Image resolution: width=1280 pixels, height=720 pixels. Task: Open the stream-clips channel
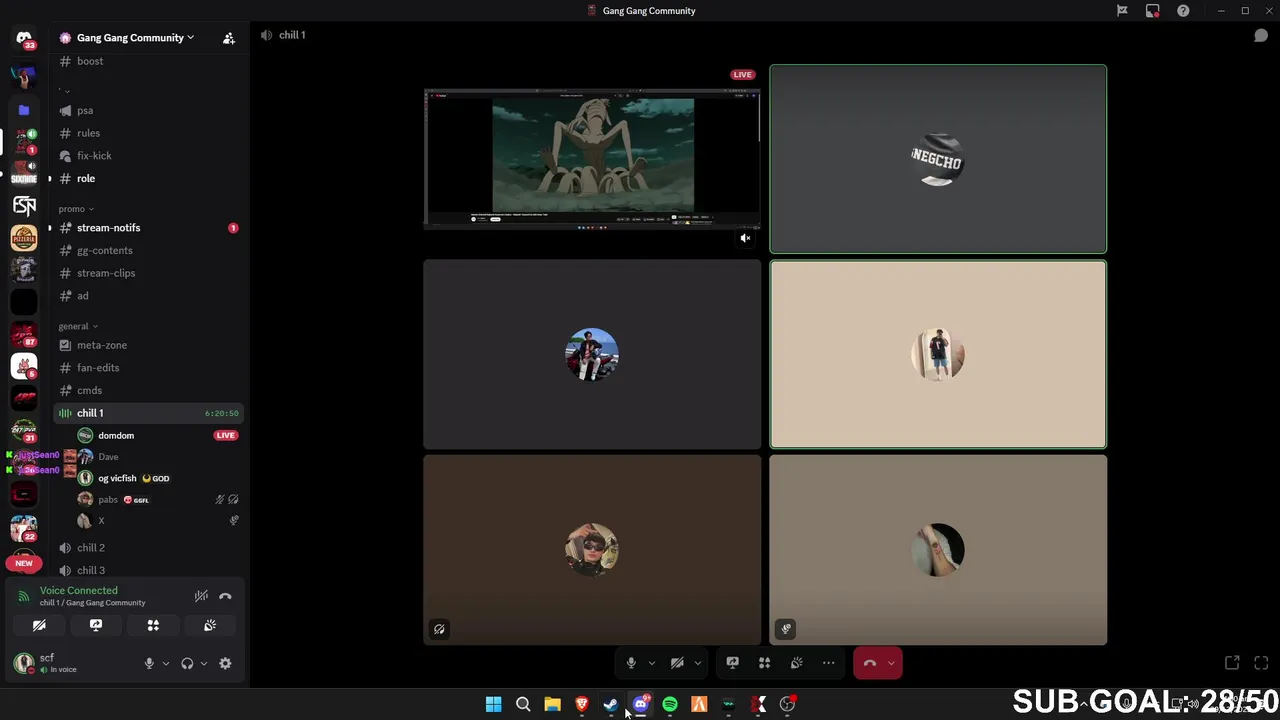[x=148, y=273]
